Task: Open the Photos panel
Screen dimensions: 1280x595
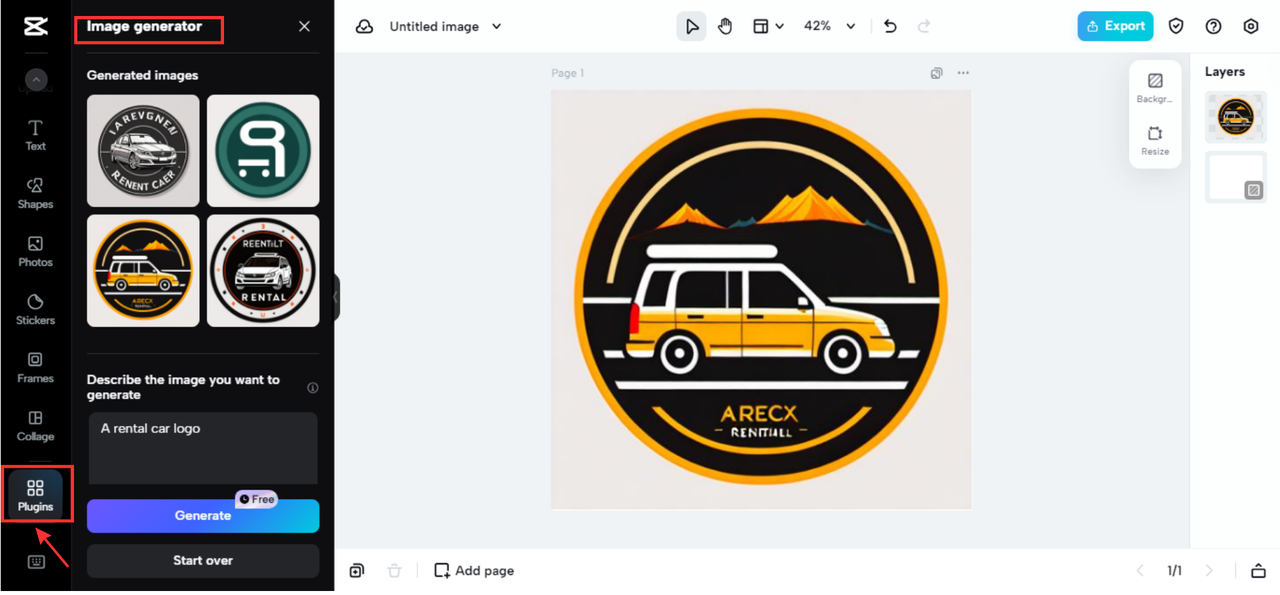Action: [x=35, y=251]
